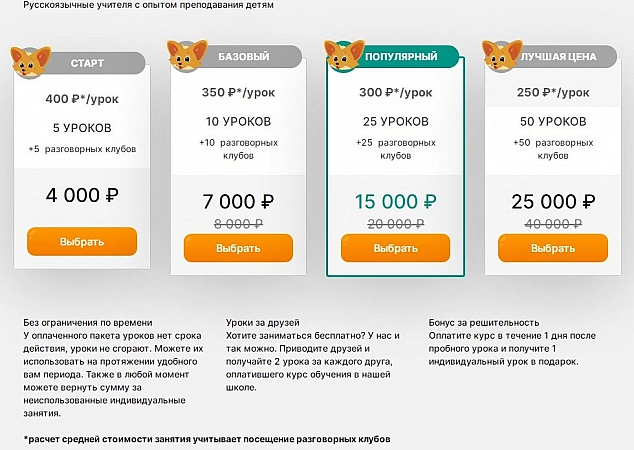Select the ЛУЧШАЯ ЦЕНА plan header

[558, 57]
